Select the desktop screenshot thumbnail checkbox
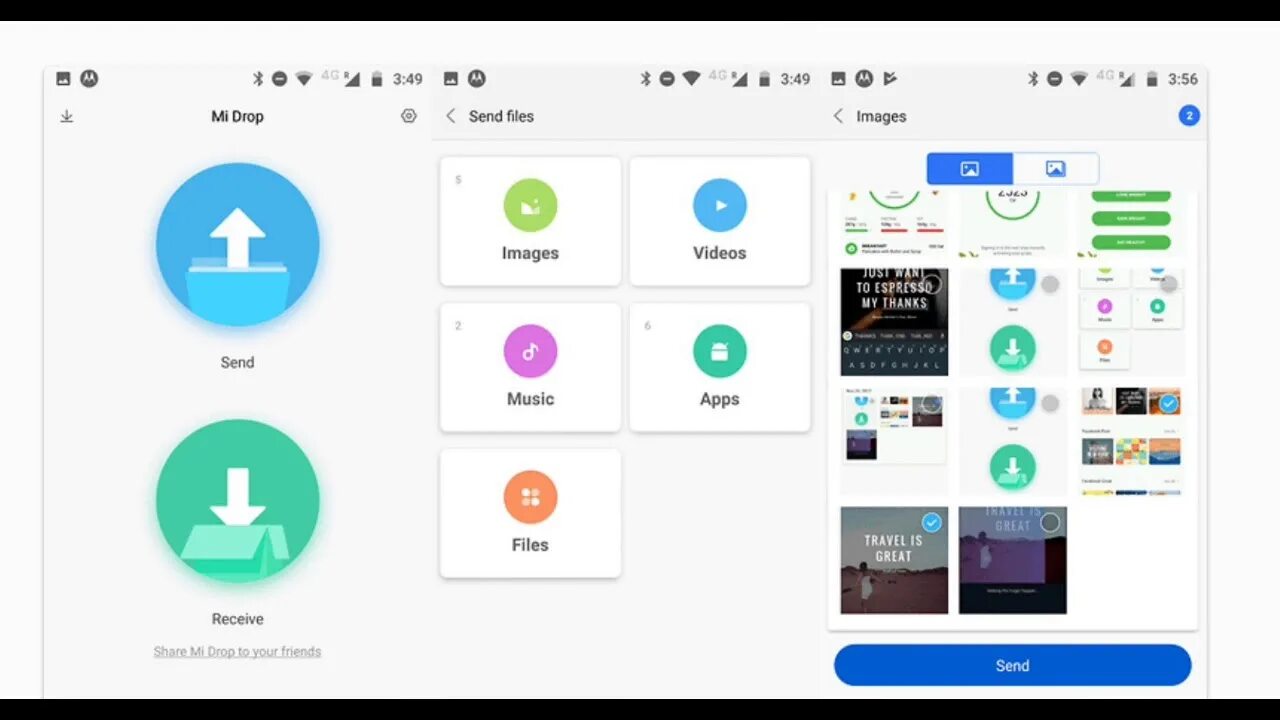The height and width of the screenshot is (720, 1280). (932, 404)
